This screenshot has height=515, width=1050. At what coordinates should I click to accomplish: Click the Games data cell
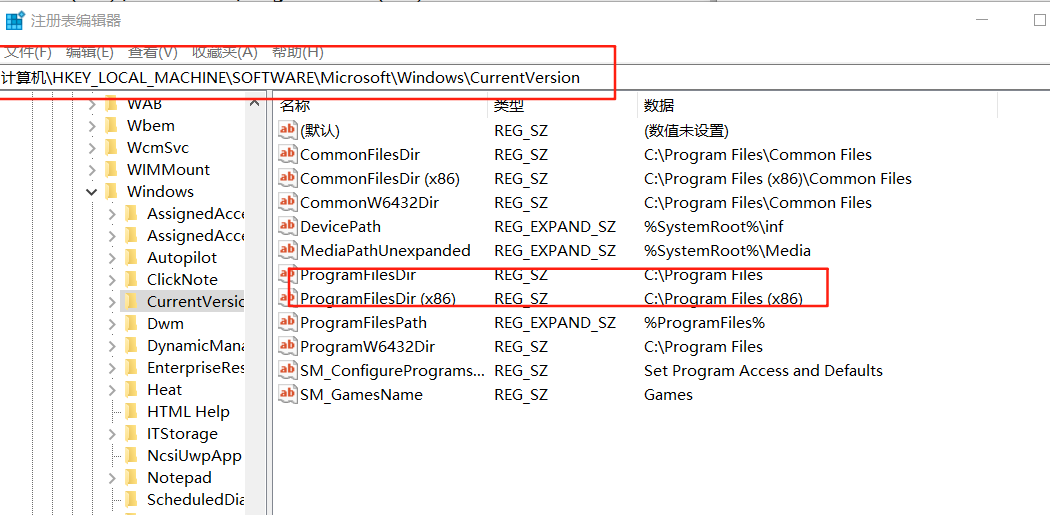pos(668,395)
